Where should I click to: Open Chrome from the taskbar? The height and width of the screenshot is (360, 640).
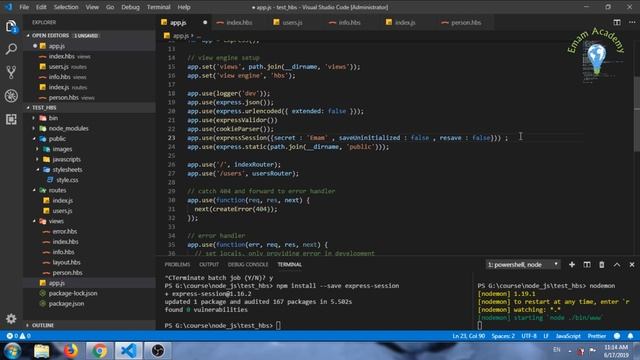pyautogui.click(x=99, y=351)
